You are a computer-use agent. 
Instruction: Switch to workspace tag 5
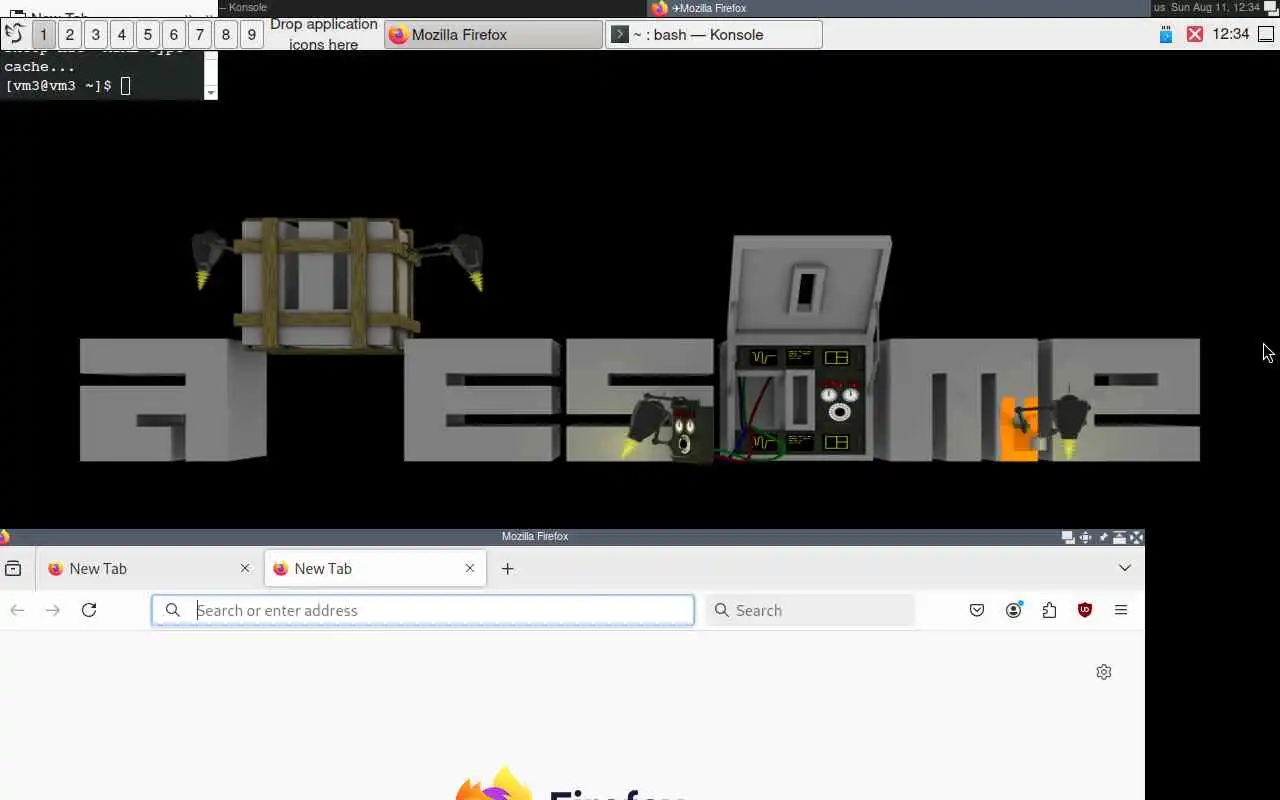pos(147,34)
